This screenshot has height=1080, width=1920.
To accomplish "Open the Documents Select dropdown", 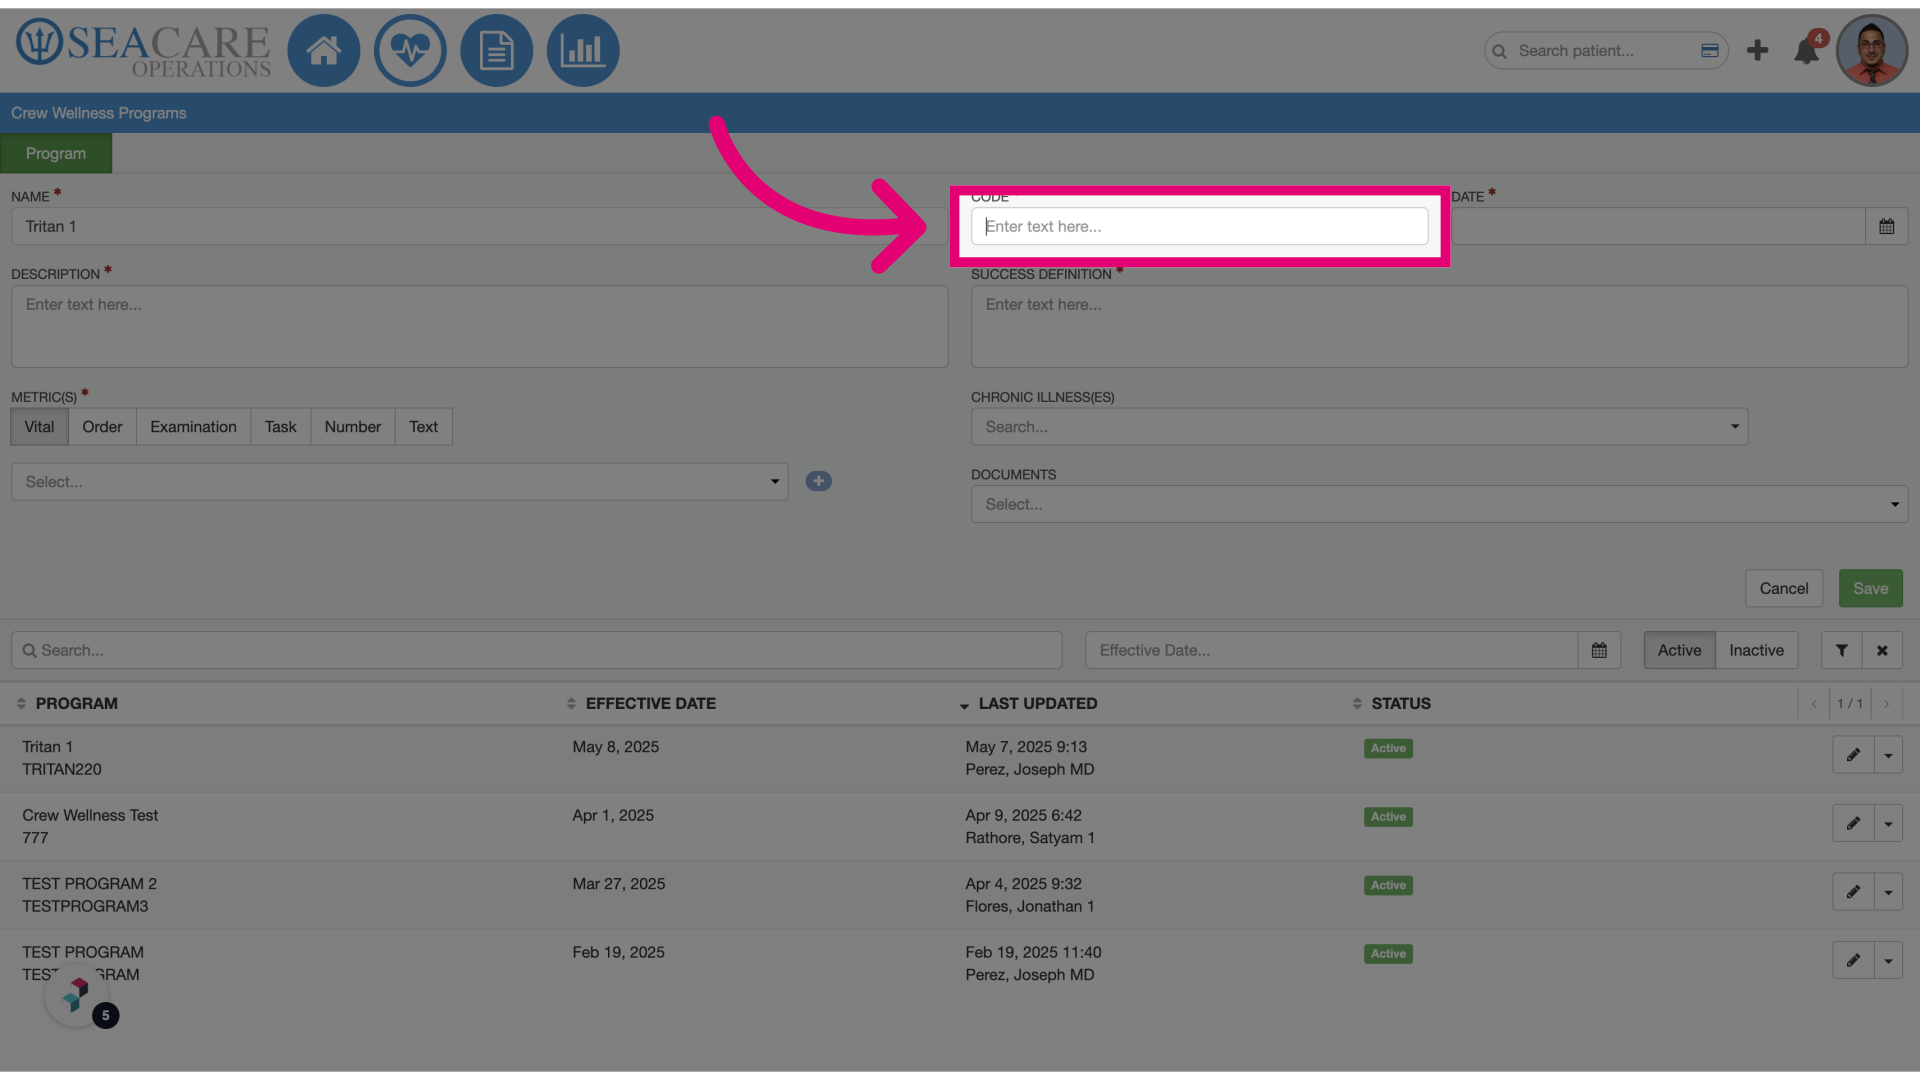I will point(1439,505).
